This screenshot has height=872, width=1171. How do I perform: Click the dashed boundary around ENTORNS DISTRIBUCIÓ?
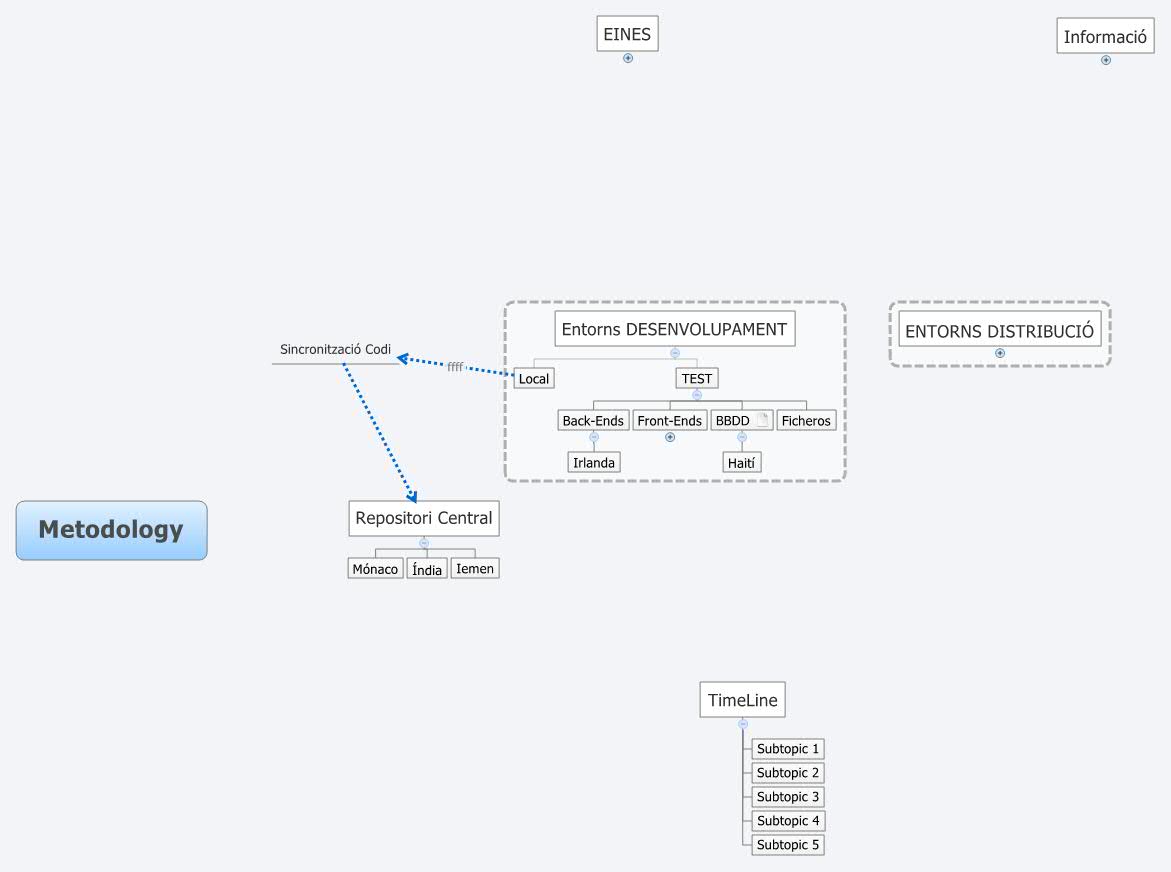tap(1000, 301)
